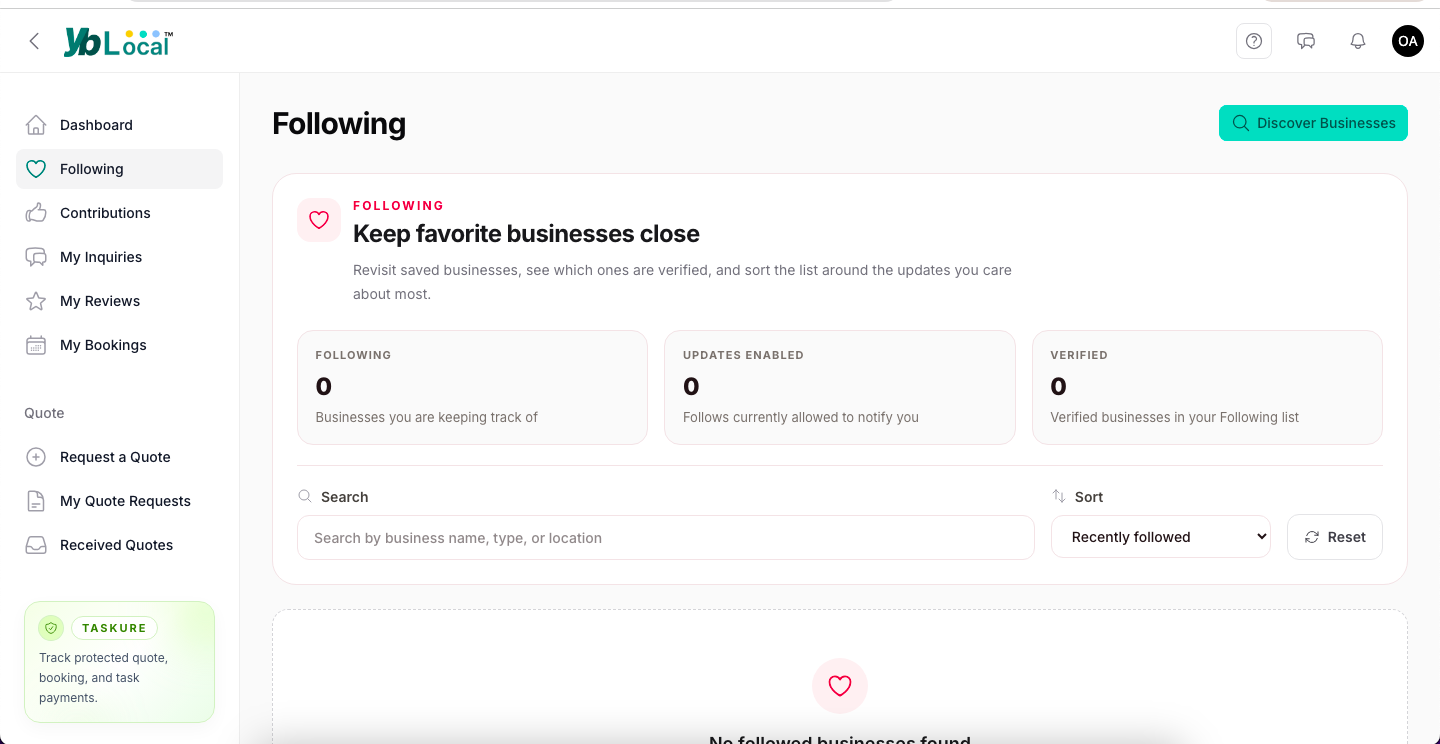Open the notifications bell icon
Viewport: 1440px width, 744px height.
tap(1358, 41)
